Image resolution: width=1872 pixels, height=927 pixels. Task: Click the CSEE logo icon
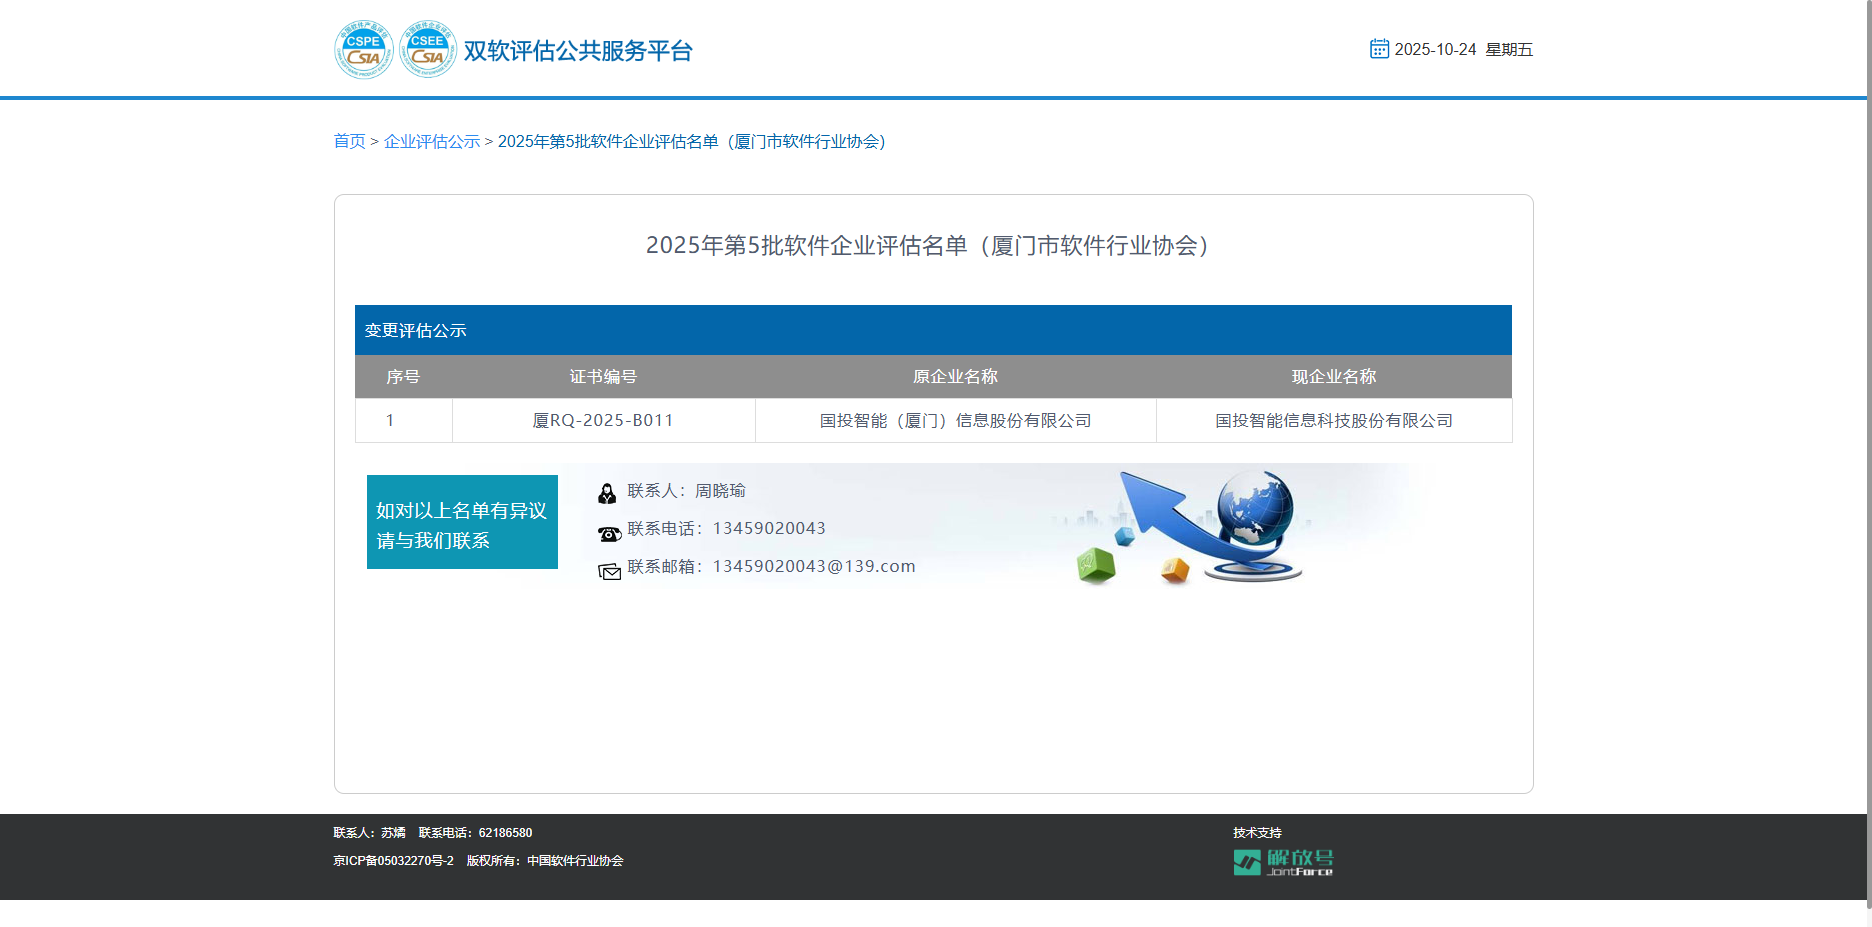pyautogui.click(x=428, y=49)
